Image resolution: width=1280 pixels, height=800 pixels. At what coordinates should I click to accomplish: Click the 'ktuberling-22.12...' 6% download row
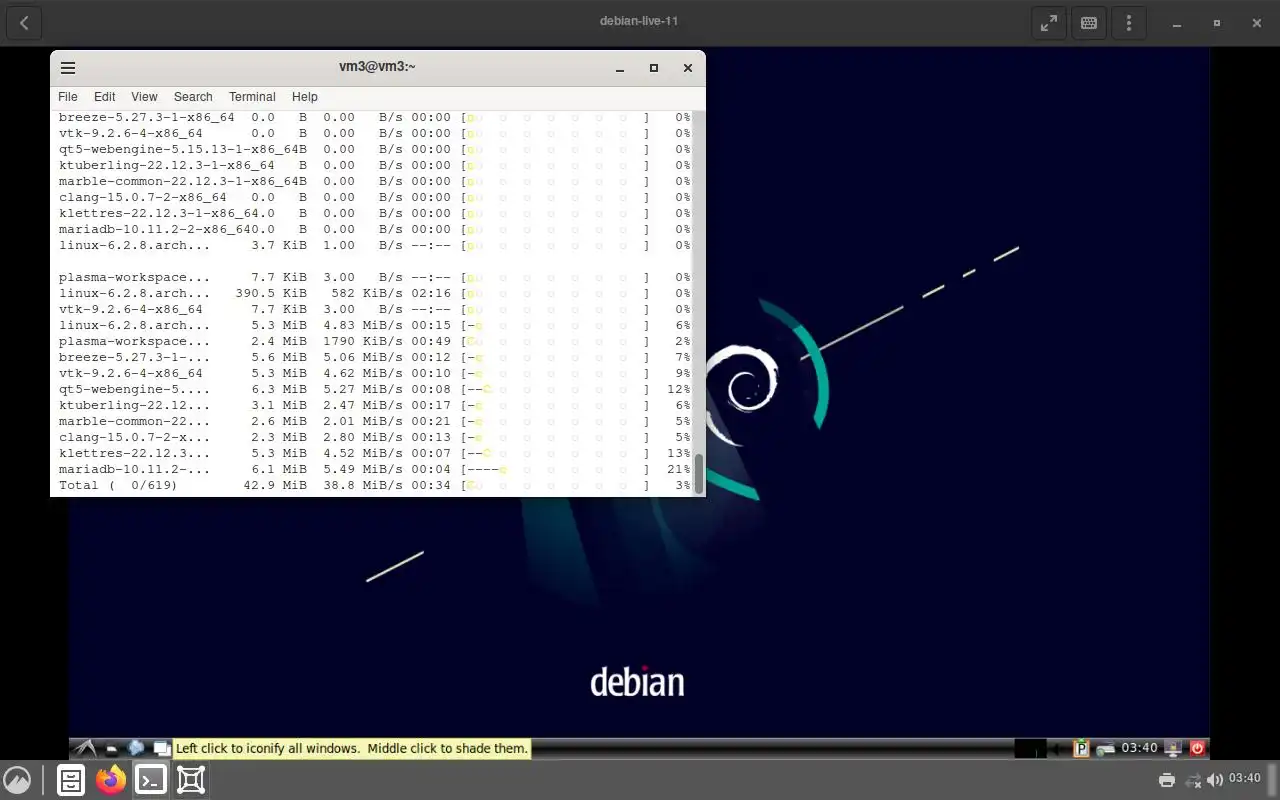tap(375, 405)
